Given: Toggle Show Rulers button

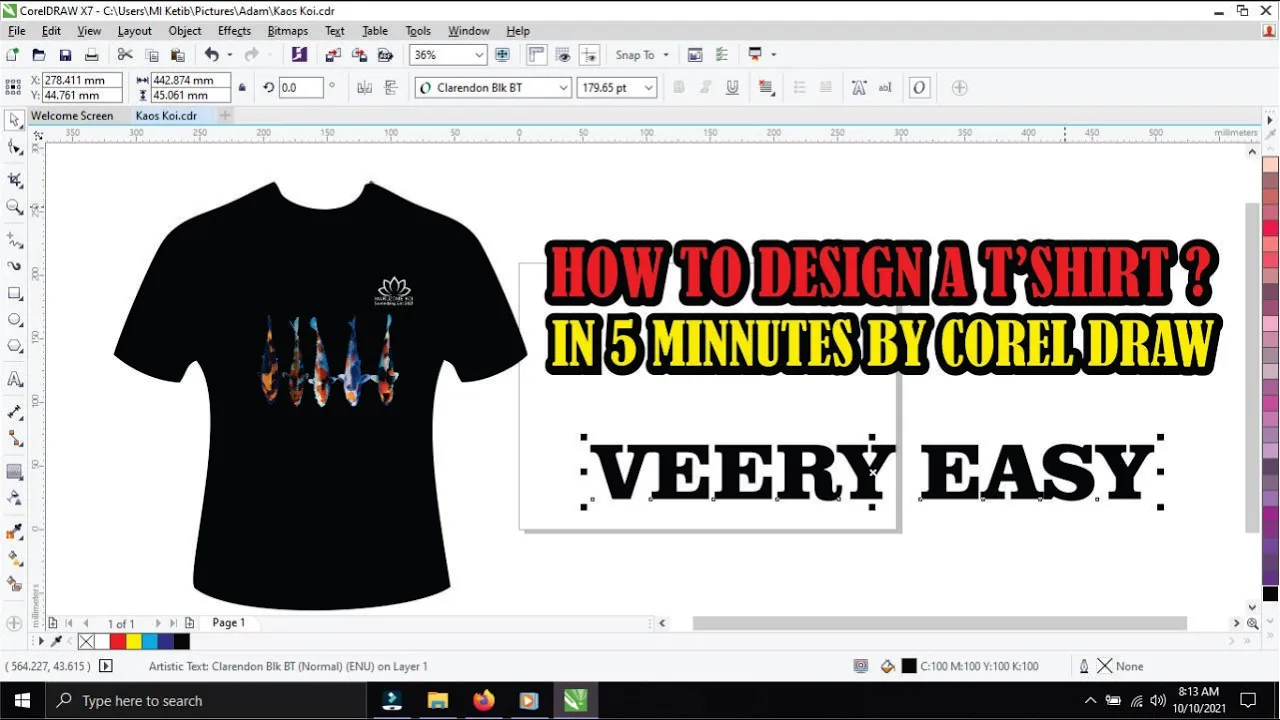Looking at the screenshot, I should pyautogui.click(x=537, y=55).
